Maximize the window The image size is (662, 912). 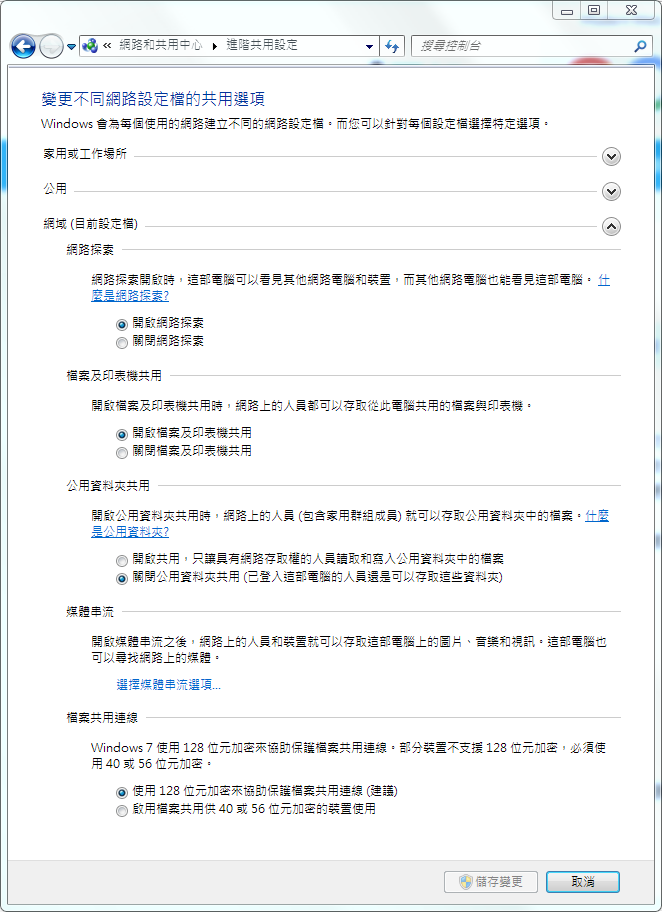click(593, 10)
